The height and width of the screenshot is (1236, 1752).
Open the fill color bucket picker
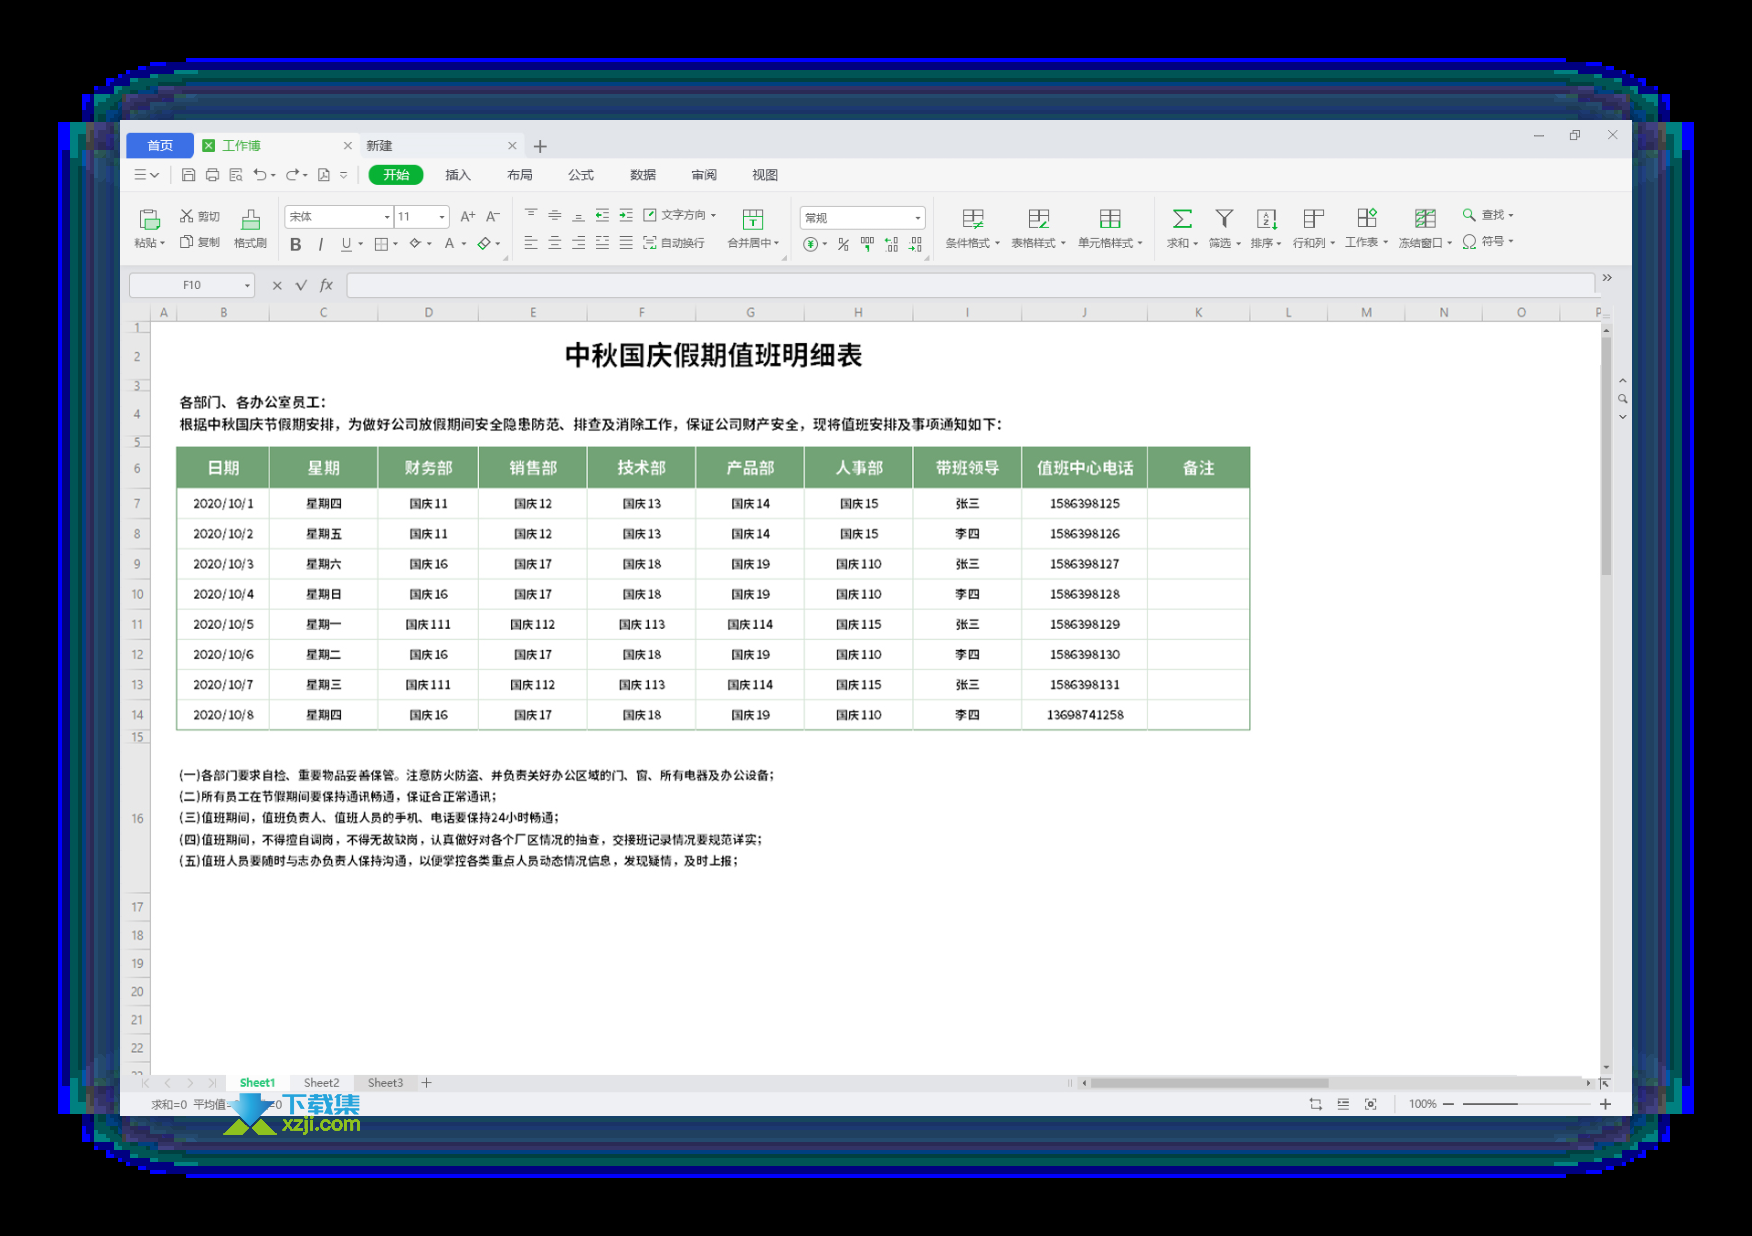pyautogui.click(x=415, y=244)
